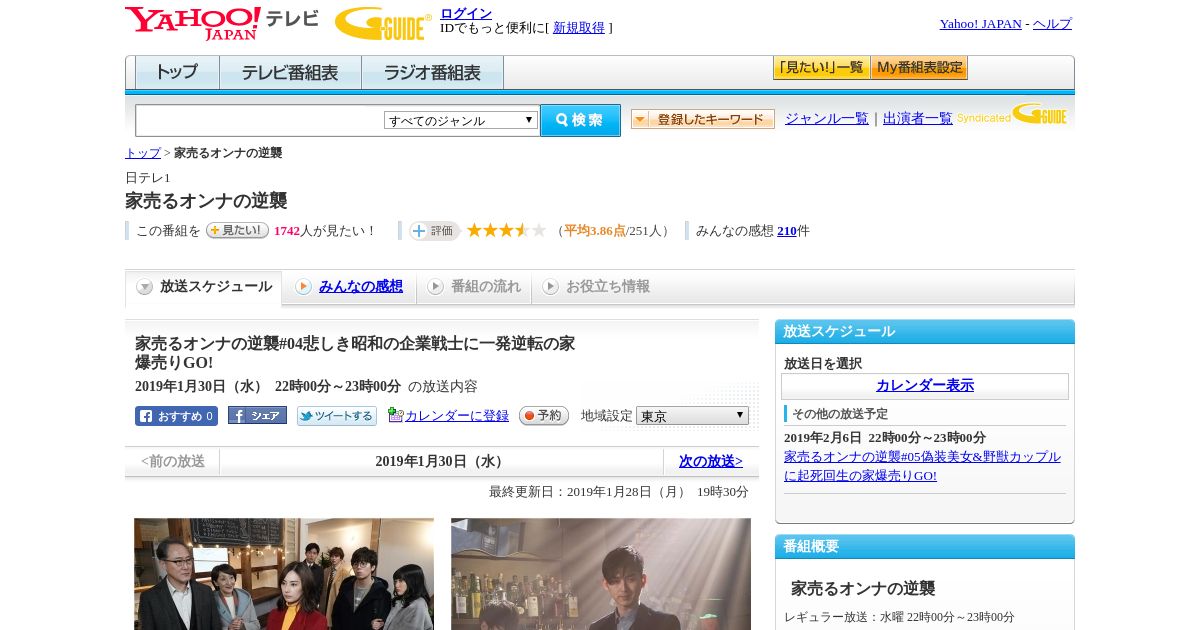Click the 見たい! plus button
Screen dimensions: 1200x630
point(237,230)
